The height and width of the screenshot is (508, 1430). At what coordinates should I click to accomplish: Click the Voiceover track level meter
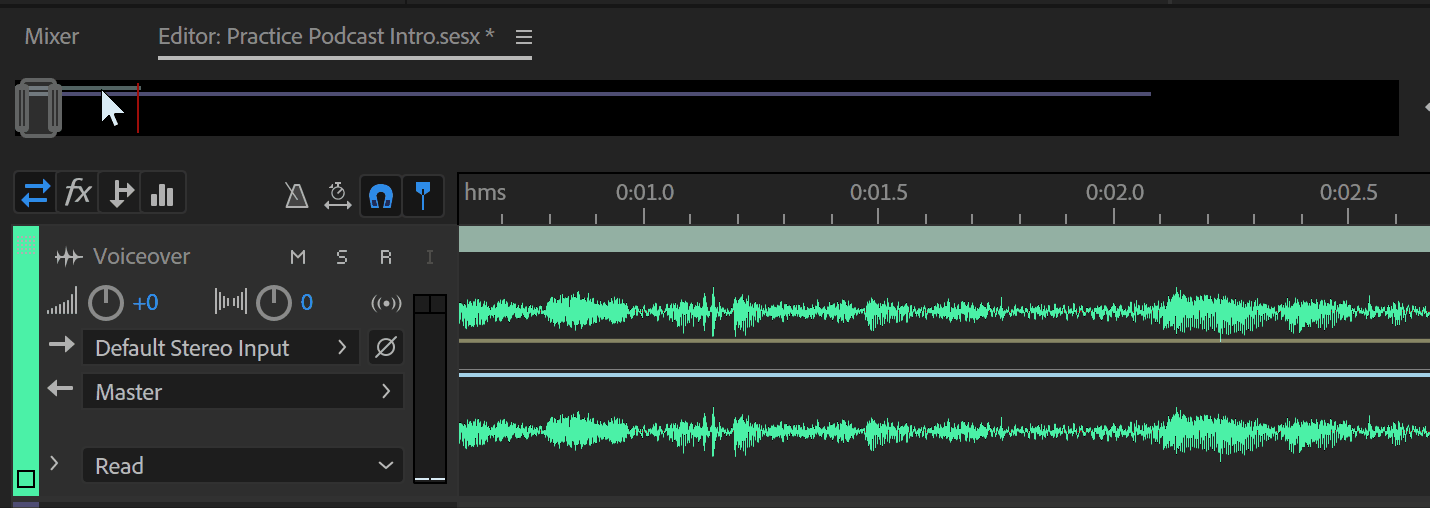coord(430,388)
